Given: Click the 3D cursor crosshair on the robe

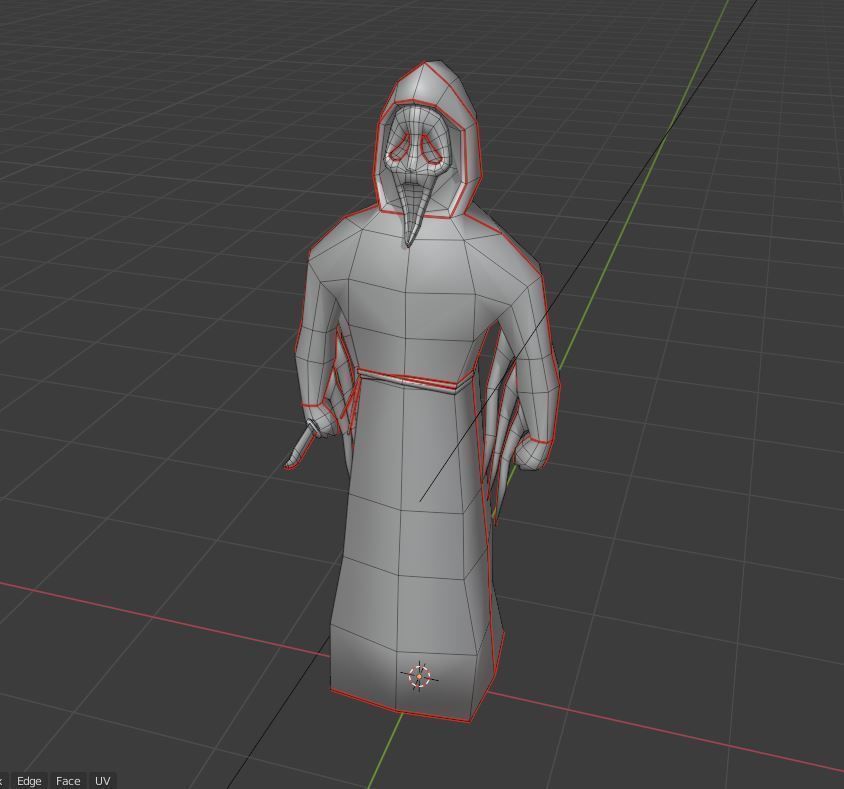Looking at the screenshot, I should point(419,677).
